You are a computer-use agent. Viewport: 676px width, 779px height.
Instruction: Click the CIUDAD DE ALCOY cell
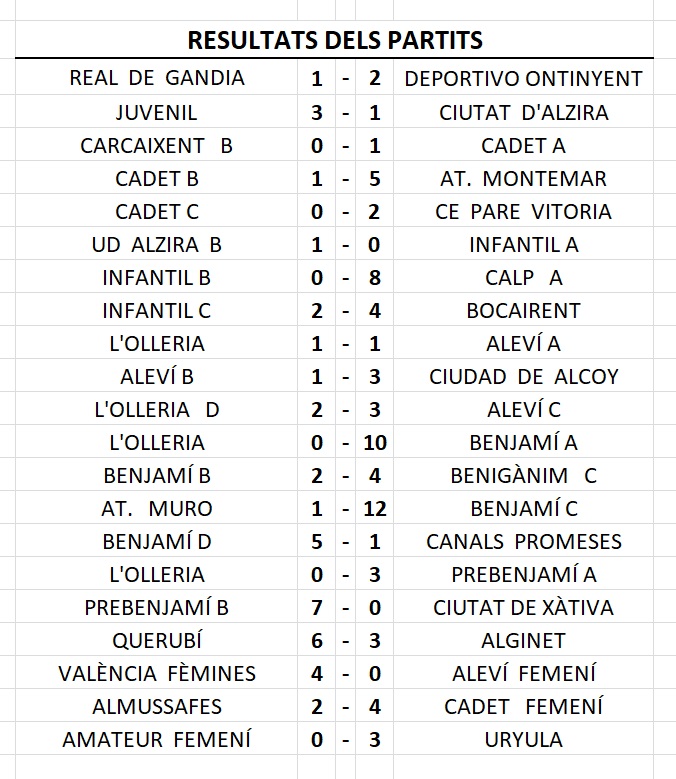click(524, 376)
